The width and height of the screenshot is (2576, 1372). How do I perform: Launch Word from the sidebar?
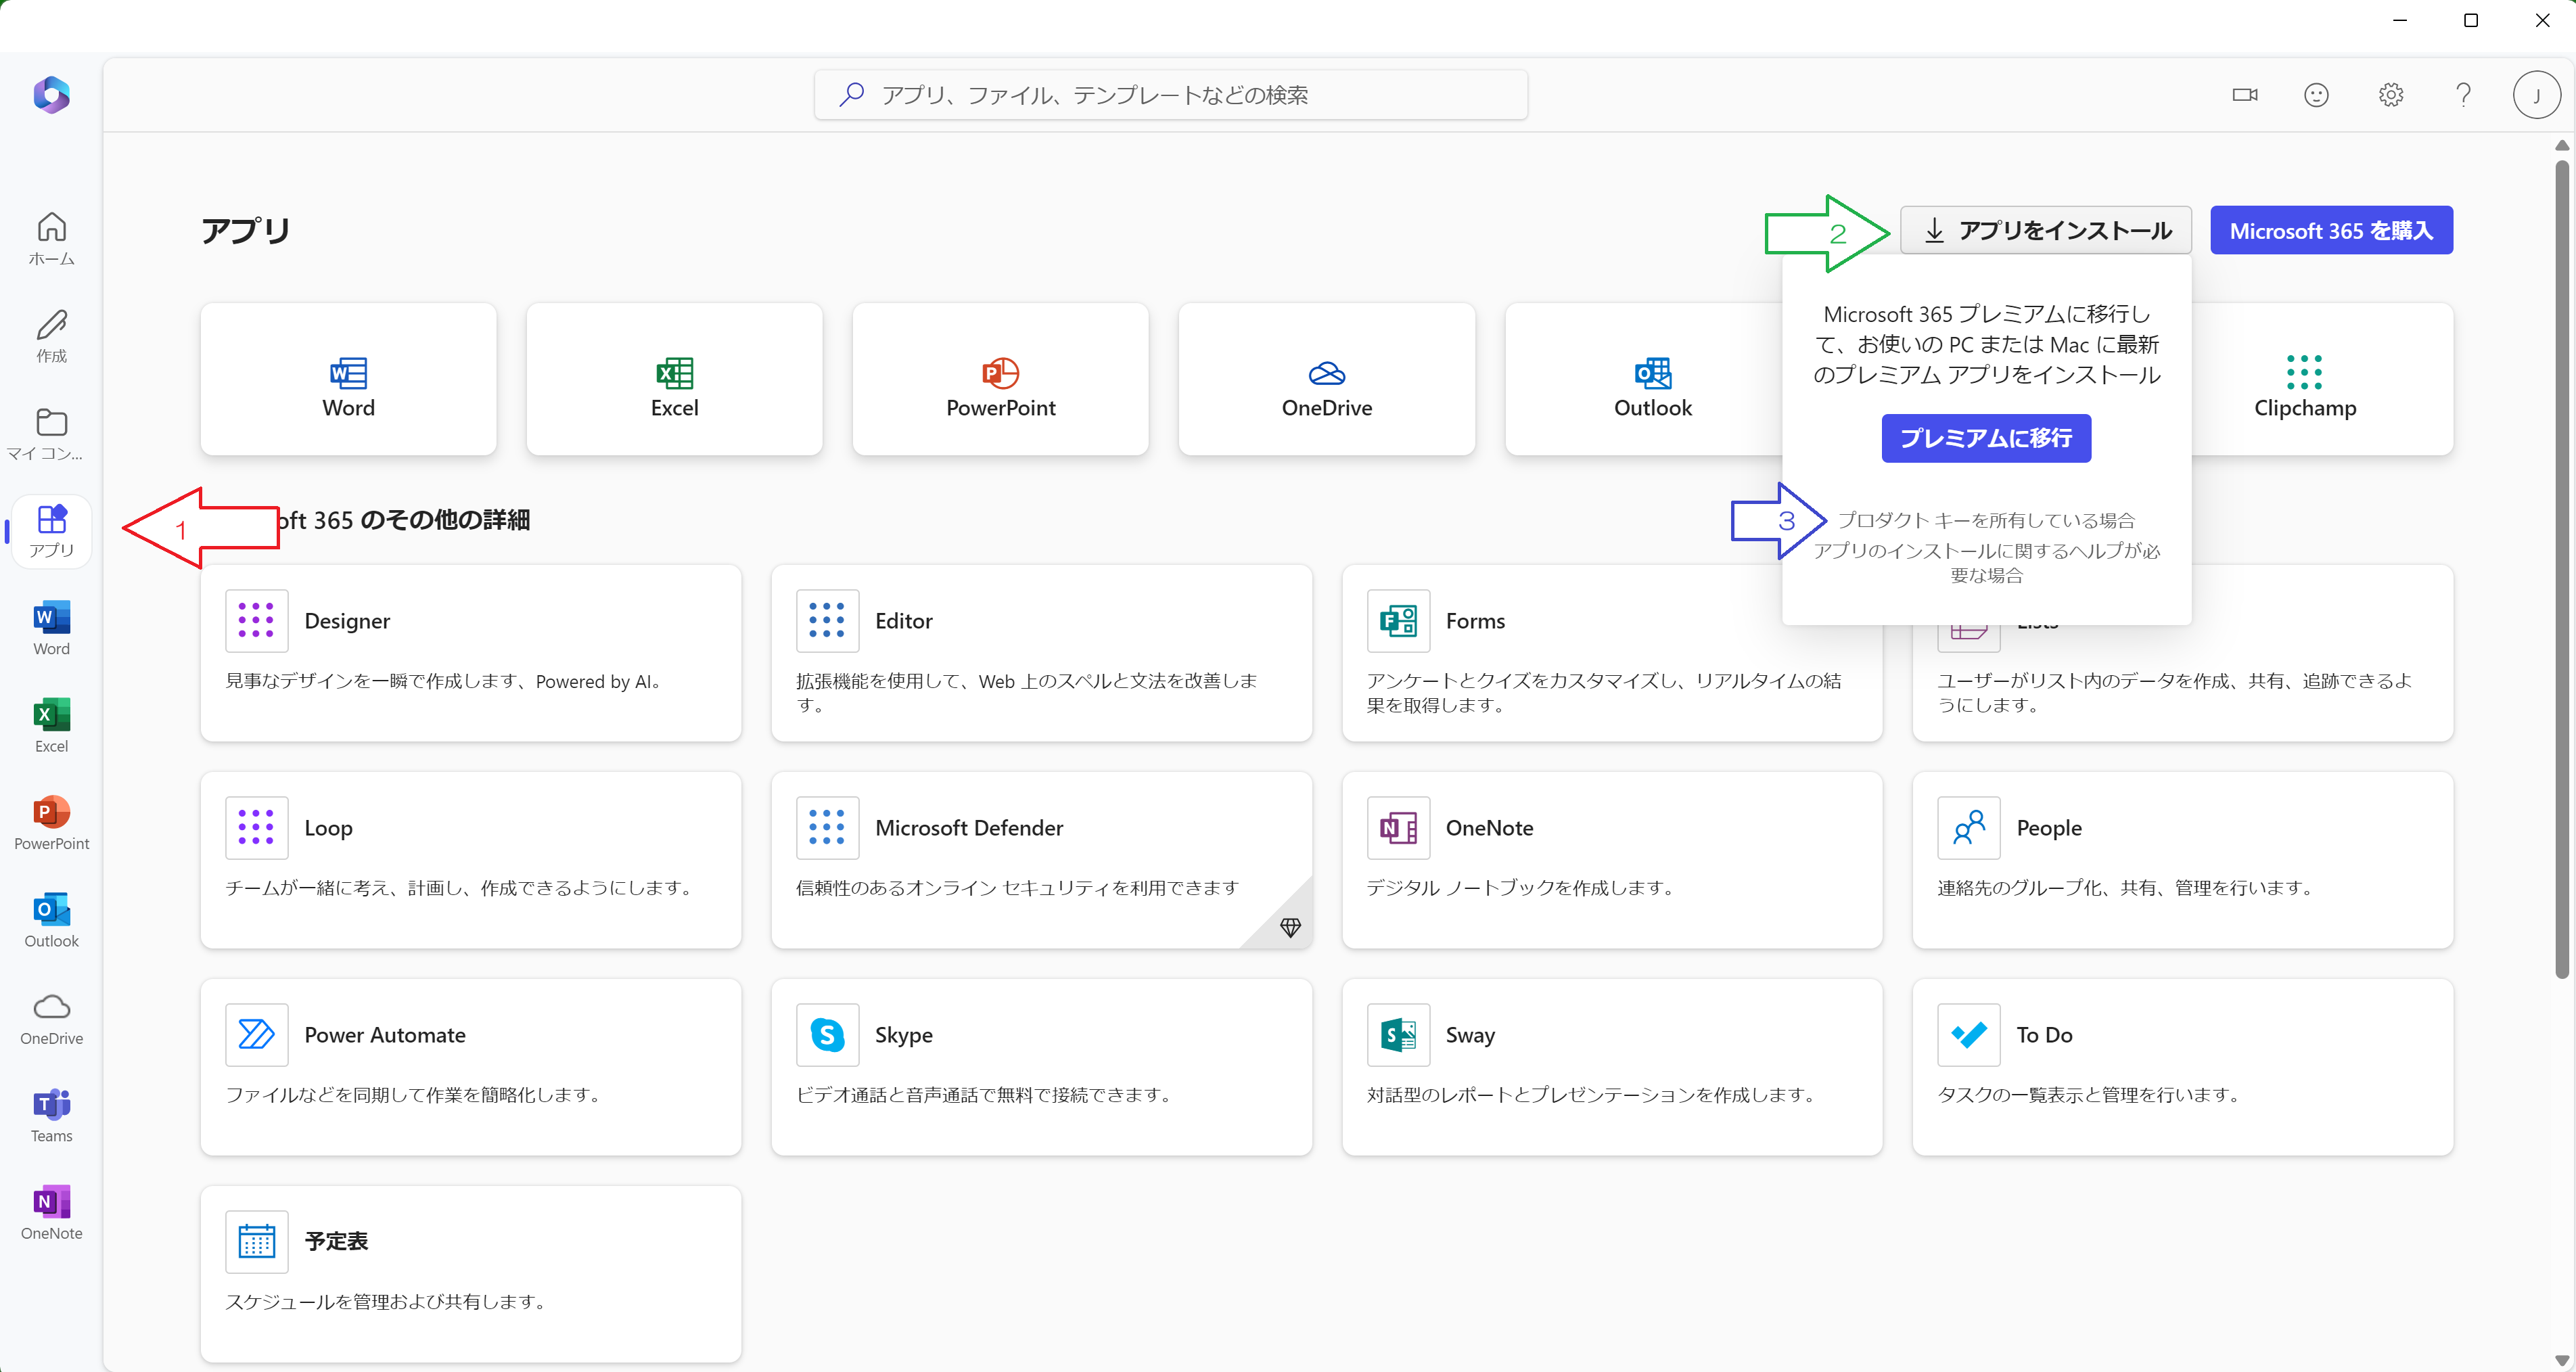[51, 628]
